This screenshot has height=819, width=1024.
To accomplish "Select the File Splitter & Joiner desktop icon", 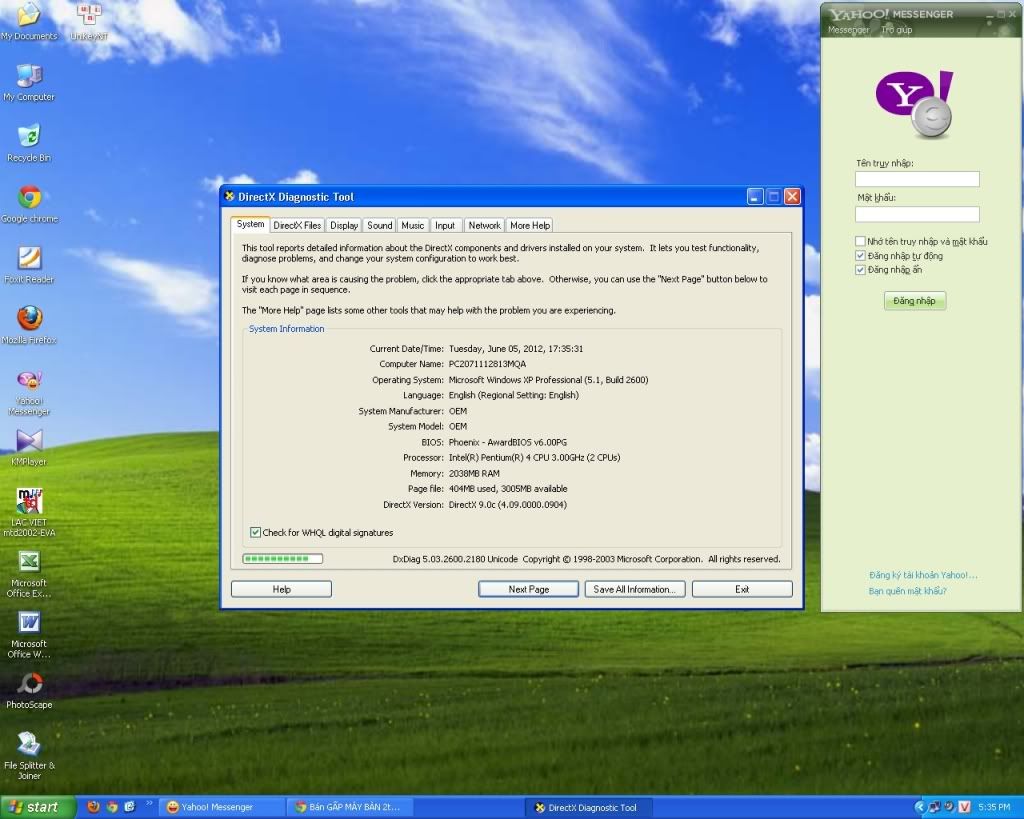I will click(29, 756).
